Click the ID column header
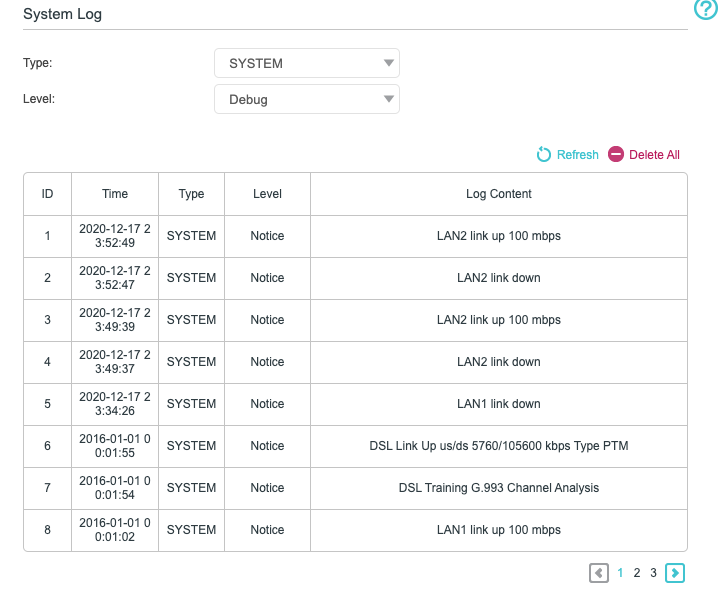Viewport: 724px width, 598px height. point(47,194)
